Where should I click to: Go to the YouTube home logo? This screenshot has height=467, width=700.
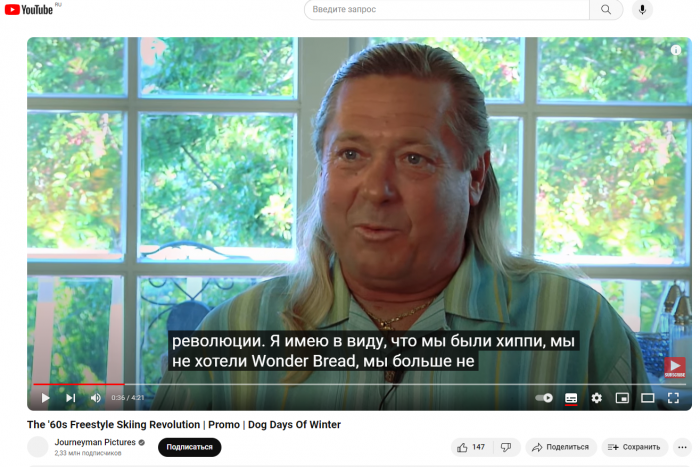pos(29,9)
